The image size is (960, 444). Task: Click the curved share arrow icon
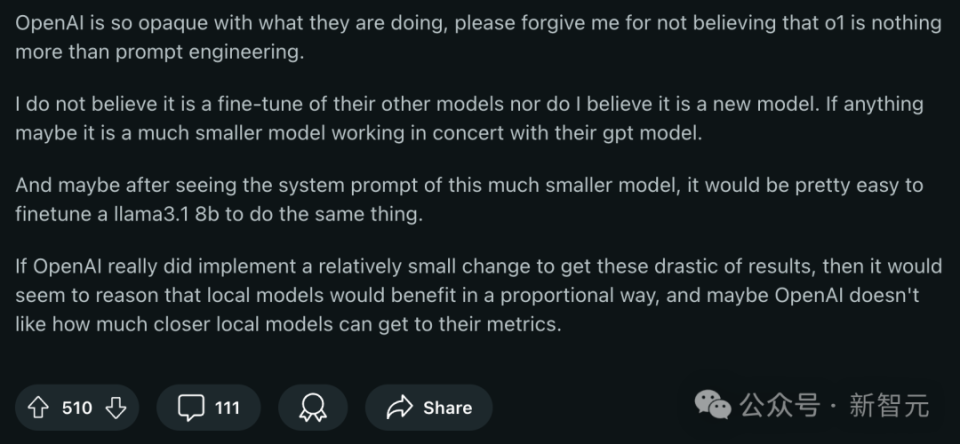400,407
